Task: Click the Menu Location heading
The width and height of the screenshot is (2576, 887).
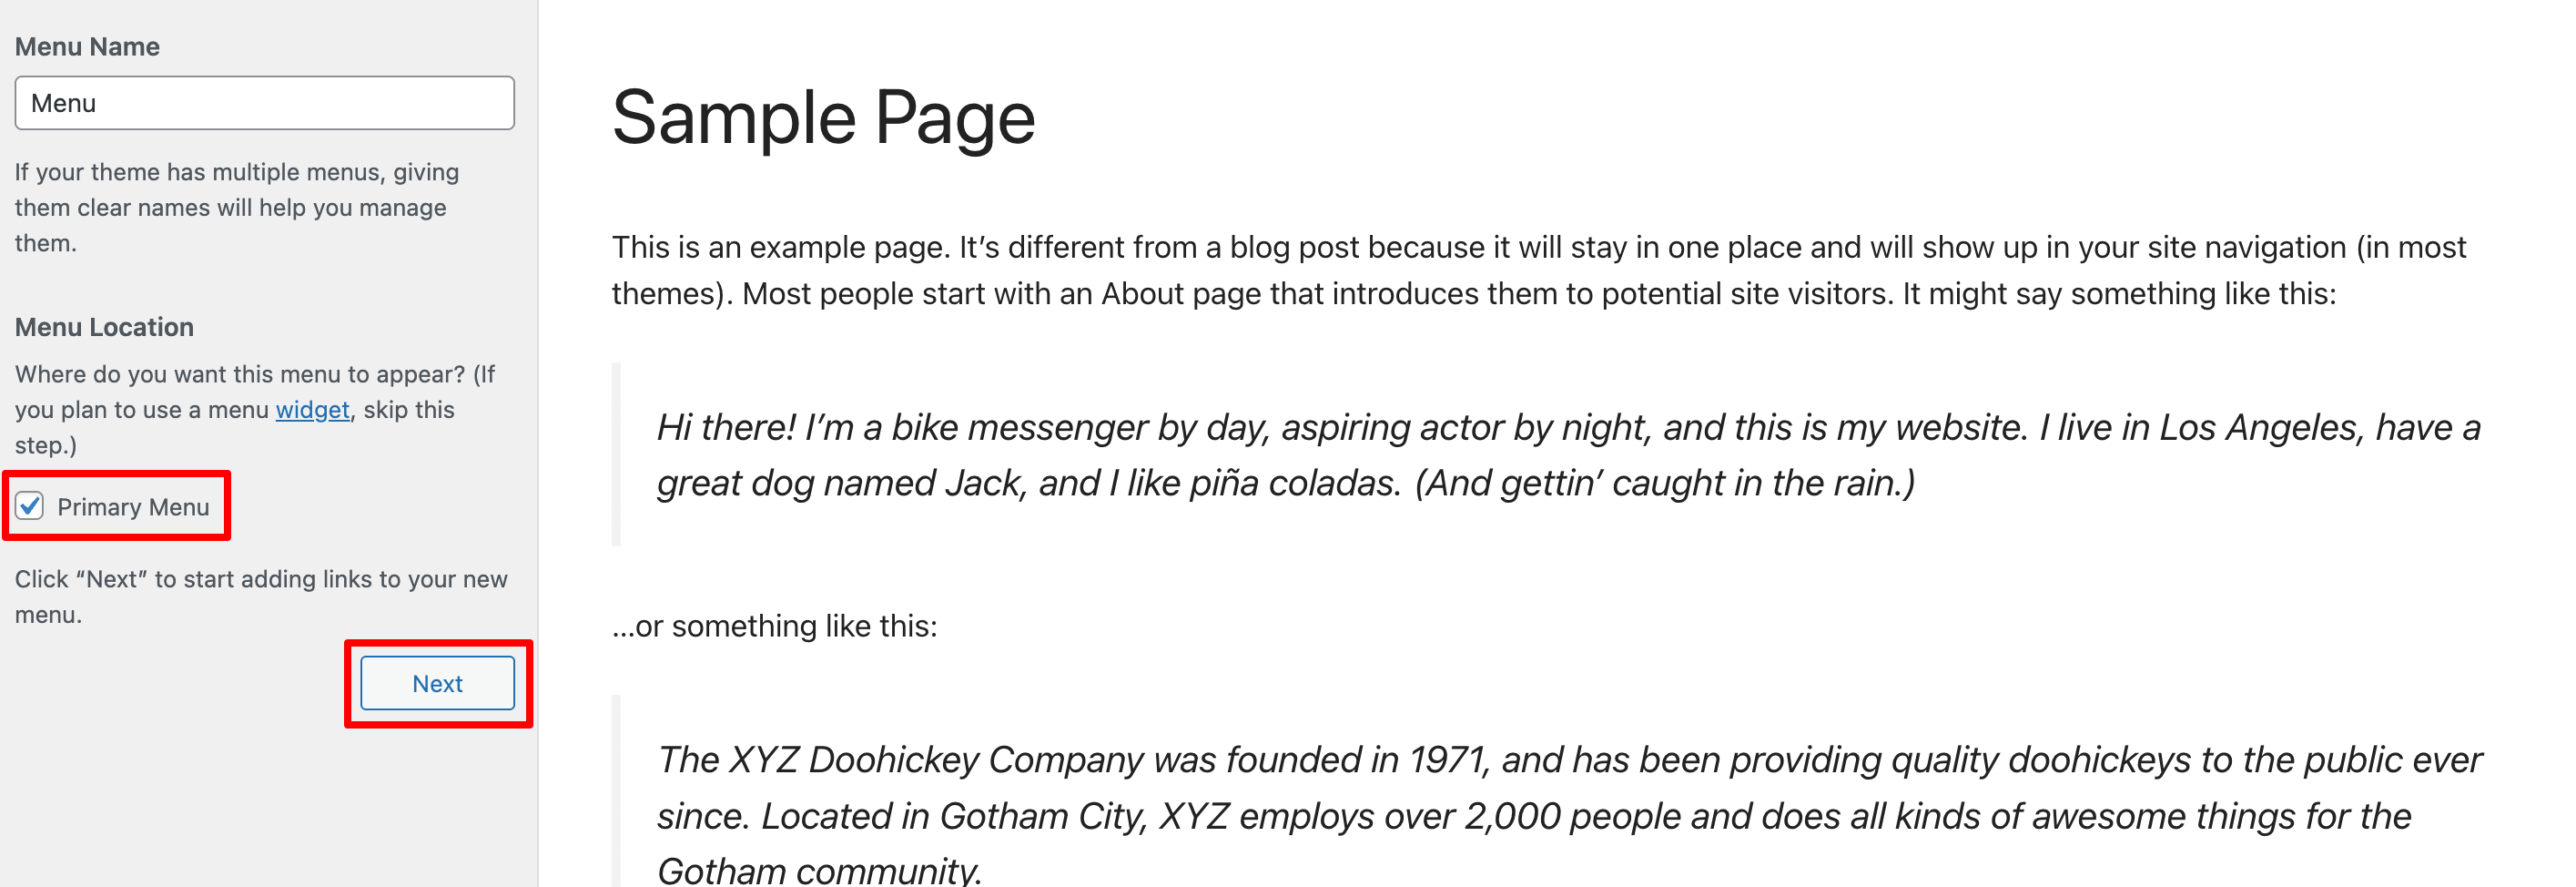Action: pyautogui.click(x=104, y=327)
